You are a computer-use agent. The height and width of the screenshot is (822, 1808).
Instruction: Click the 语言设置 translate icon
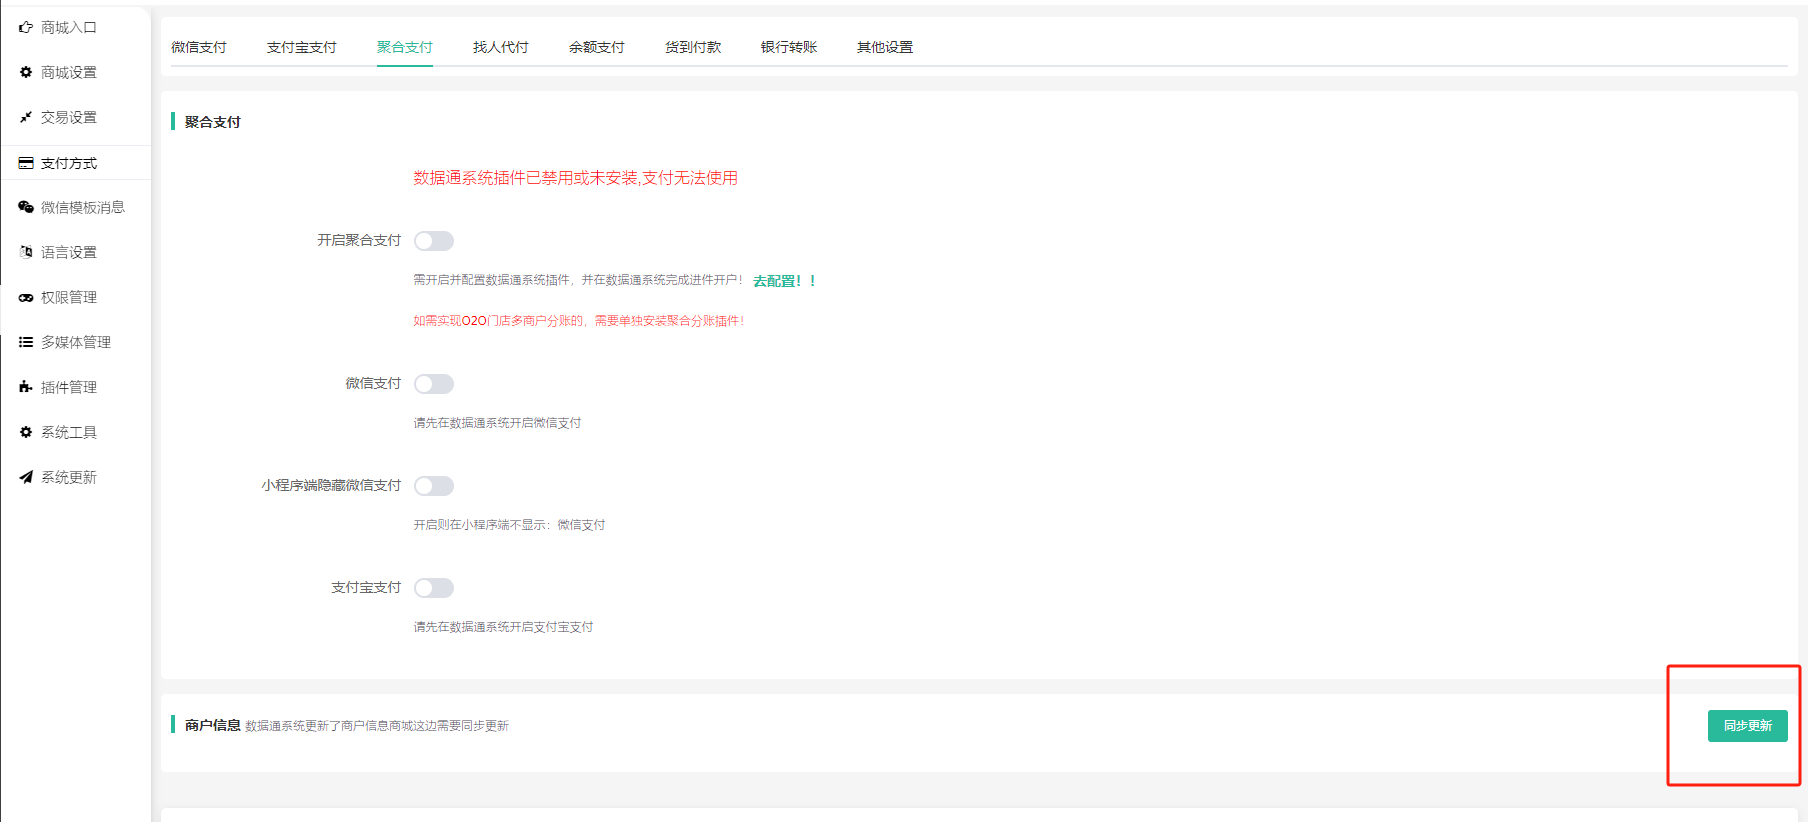[26, 252]
